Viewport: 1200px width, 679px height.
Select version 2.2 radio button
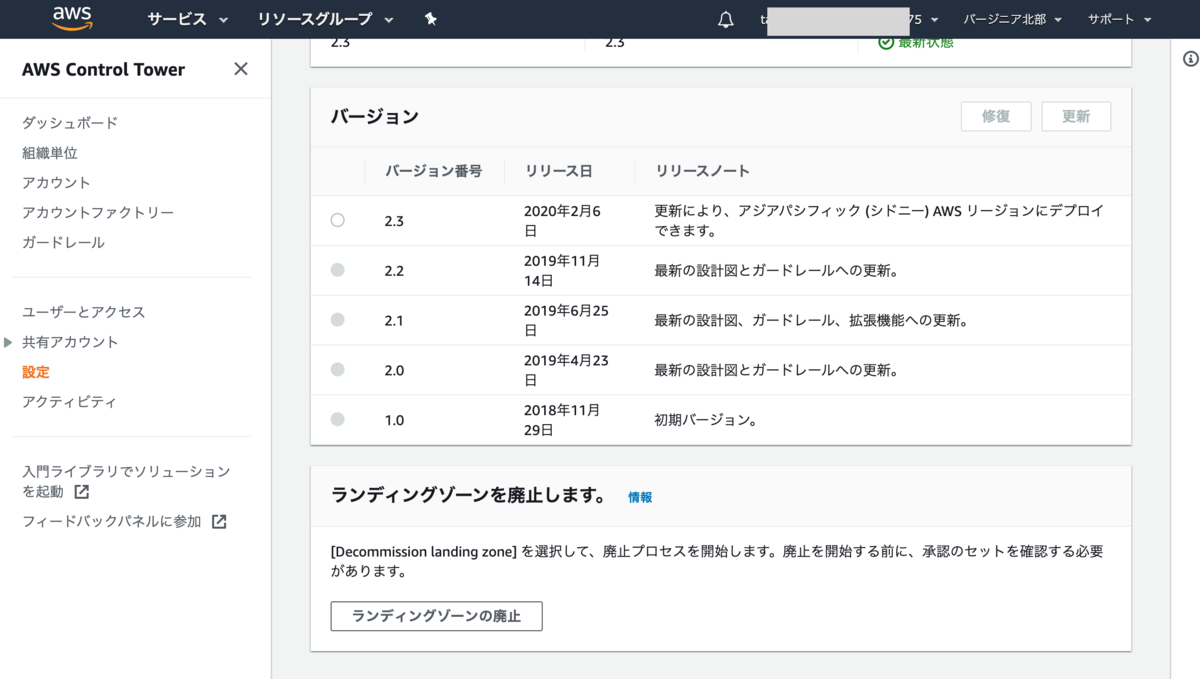(337, 270)
